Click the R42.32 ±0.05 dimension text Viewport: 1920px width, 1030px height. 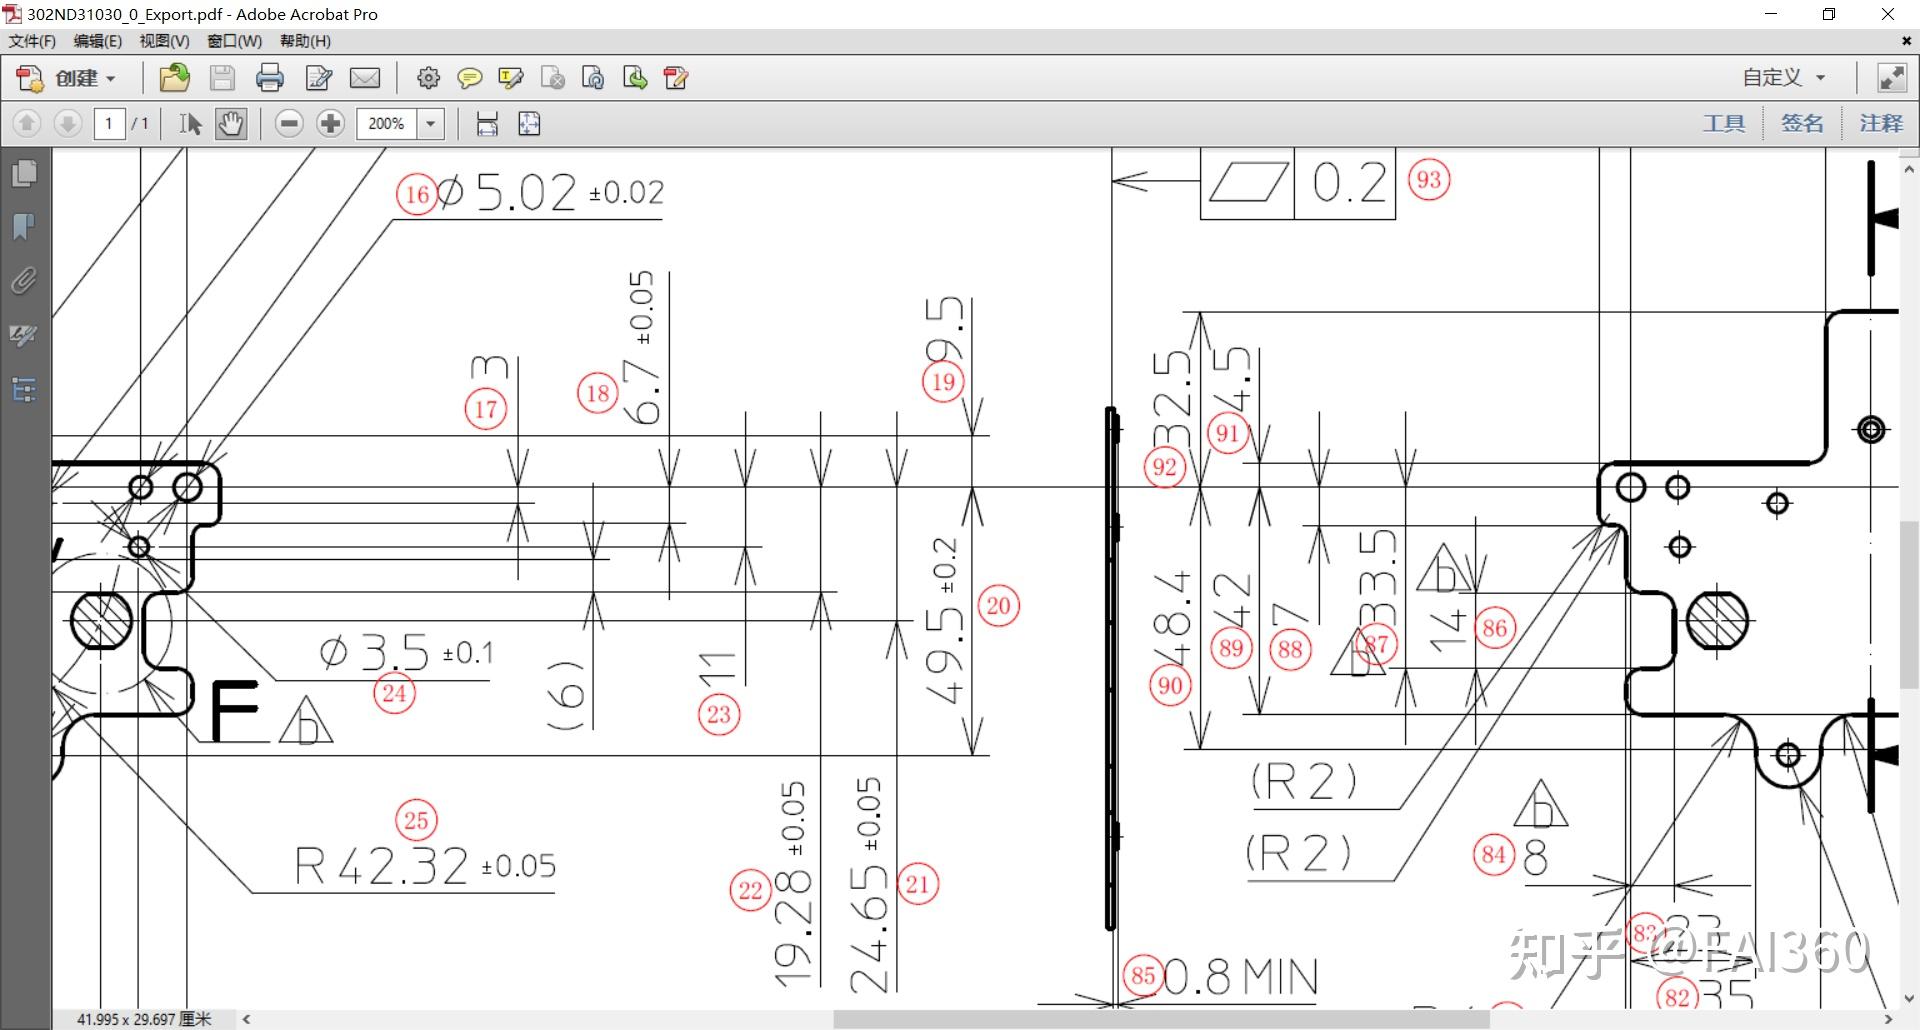[x=425, y=866]
